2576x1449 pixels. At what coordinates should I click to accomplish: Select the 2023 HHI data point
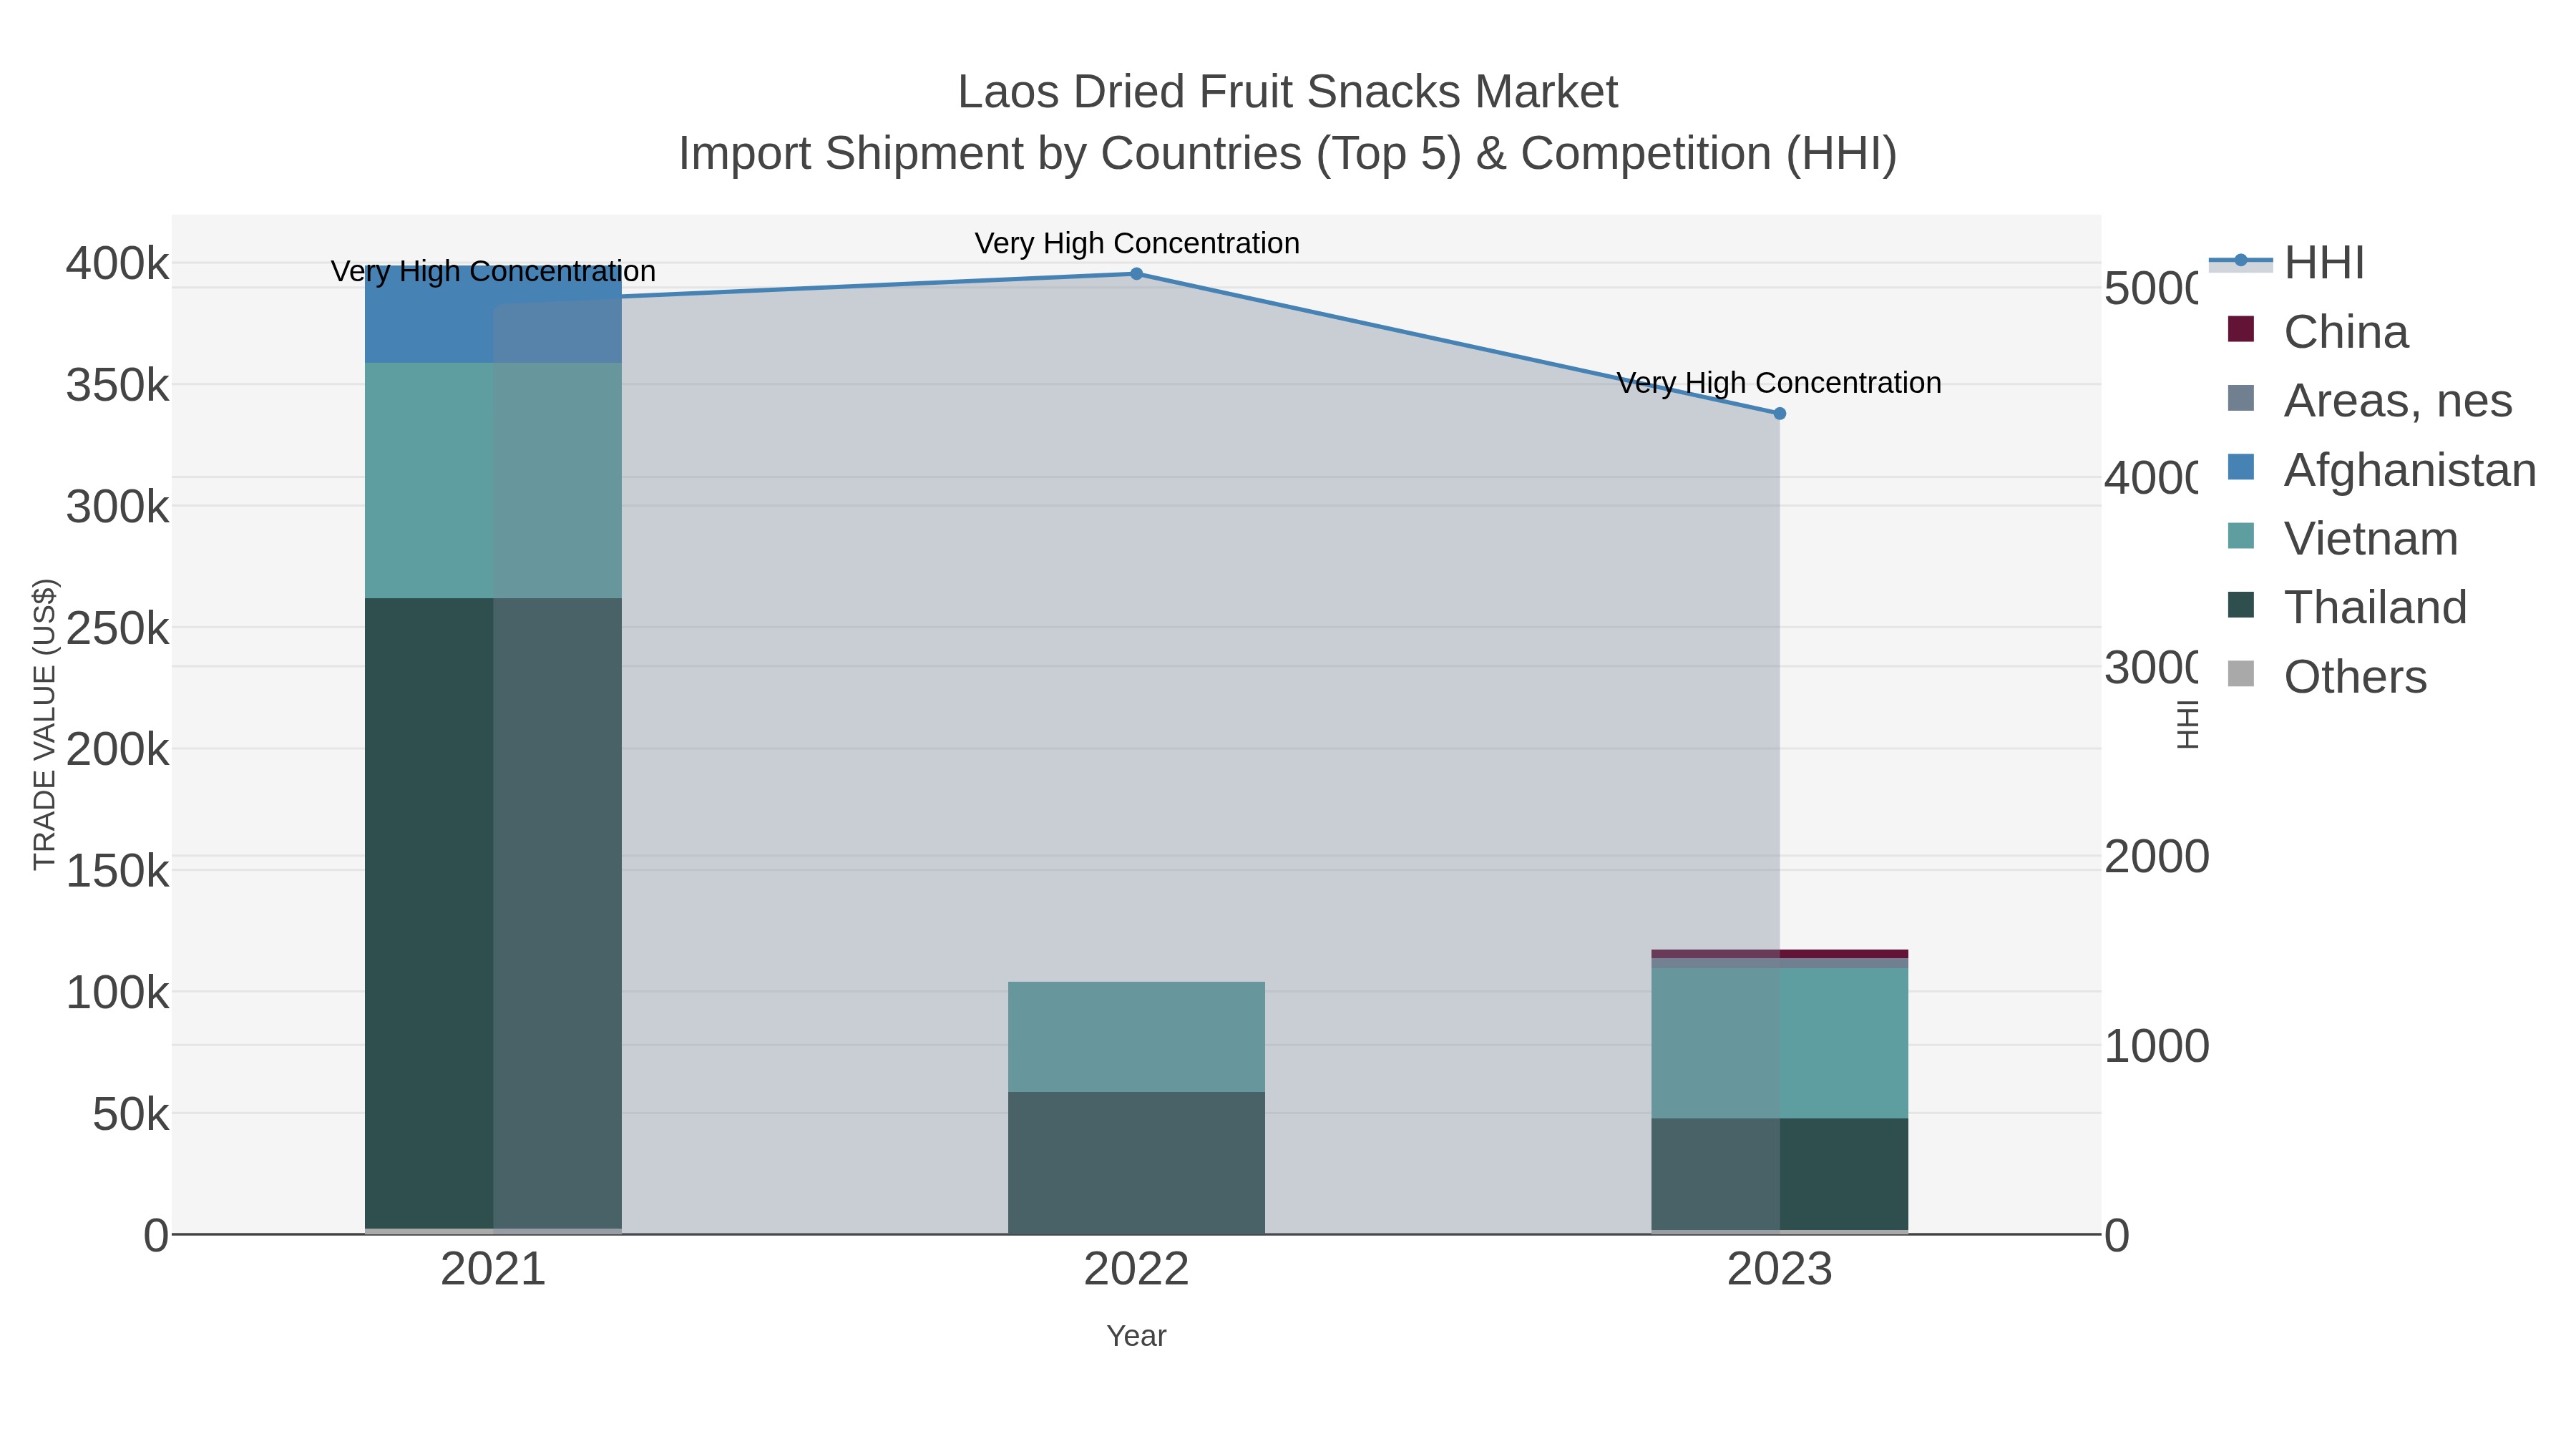pyautogui.click(x=1779, y=413)
